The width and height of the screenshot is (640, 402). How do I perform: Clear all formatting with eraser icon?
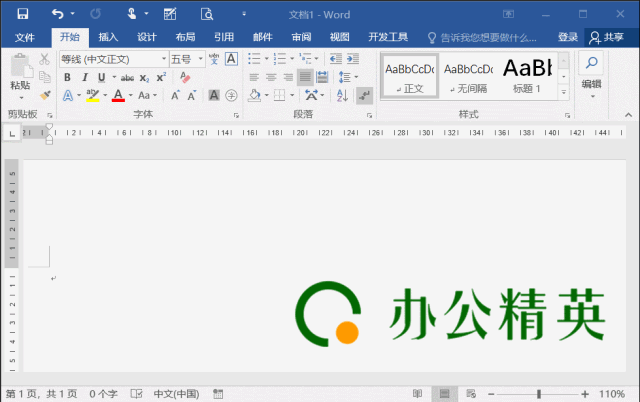pyautogui.click(x=185, y=77)
